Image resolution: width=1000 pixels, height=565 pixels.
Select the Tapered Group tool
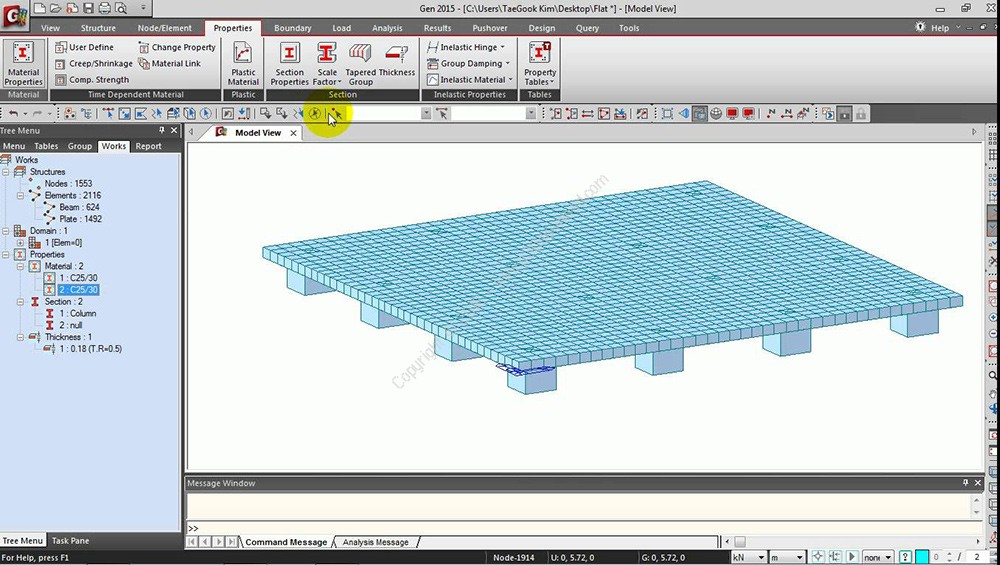(360, 63)
